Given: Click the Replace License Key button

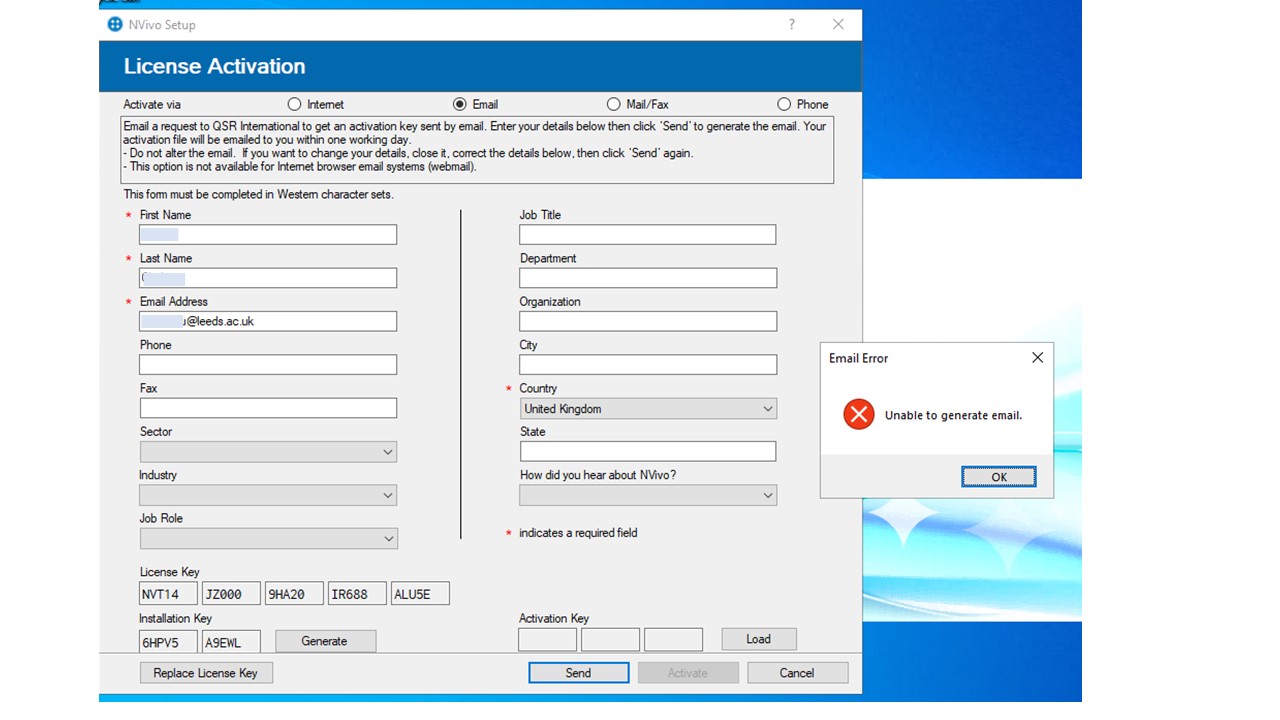Looking at the screenshot, I should coord(206,673).
